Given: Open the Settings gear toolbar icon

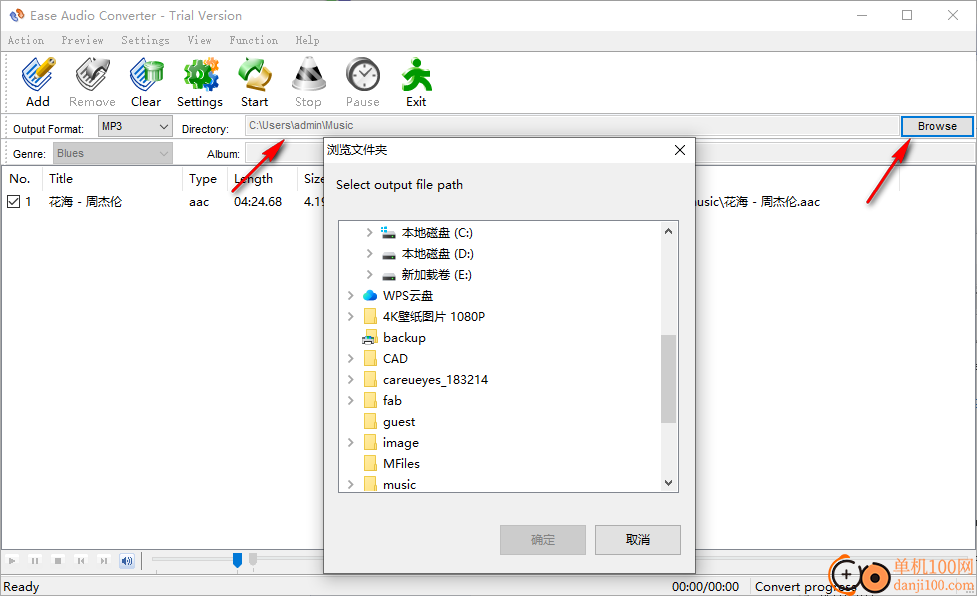Looking at the screenshot, I should tap(200, 82).
